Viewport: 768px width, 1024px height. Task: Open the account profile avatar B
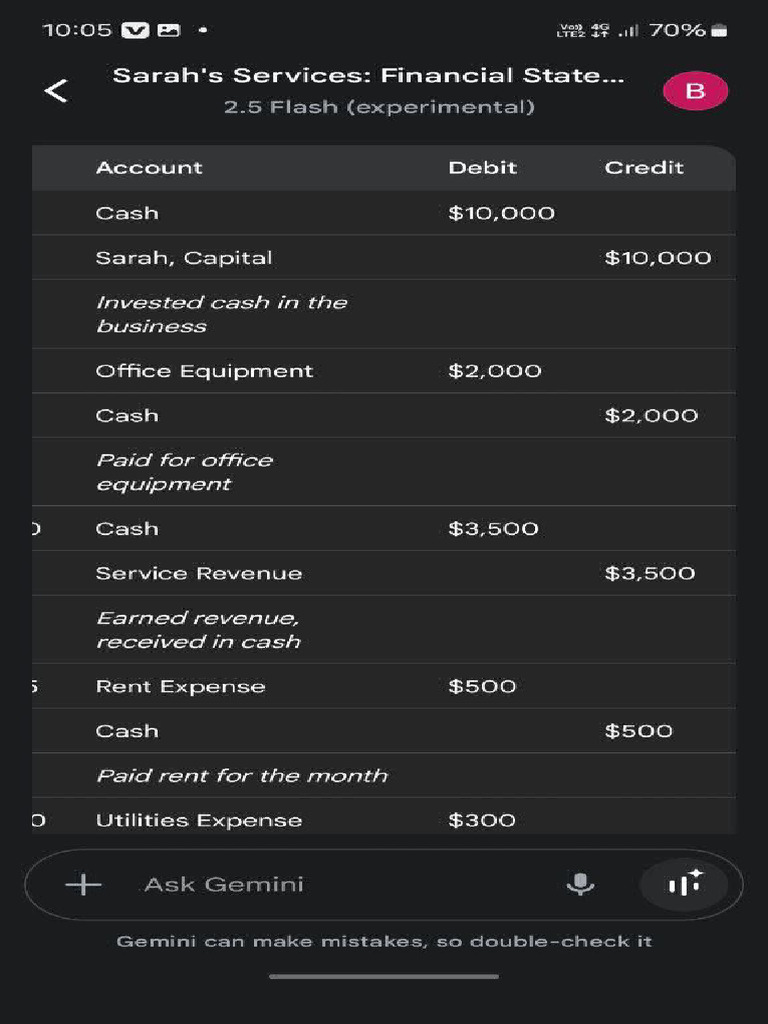click(695, 91)
